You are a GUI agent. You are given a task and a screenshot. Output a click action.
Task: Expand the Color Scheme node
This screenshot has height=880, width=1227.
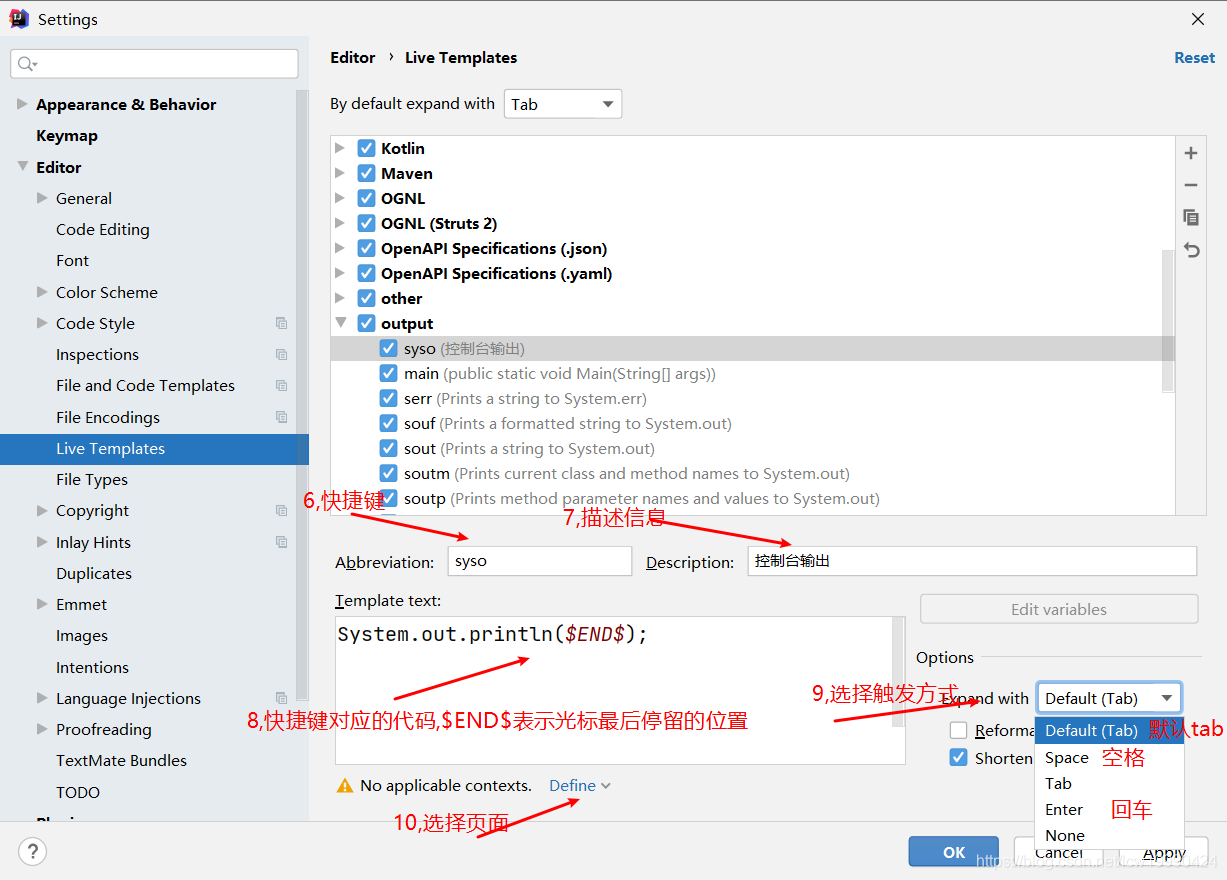tap(42, 292)
